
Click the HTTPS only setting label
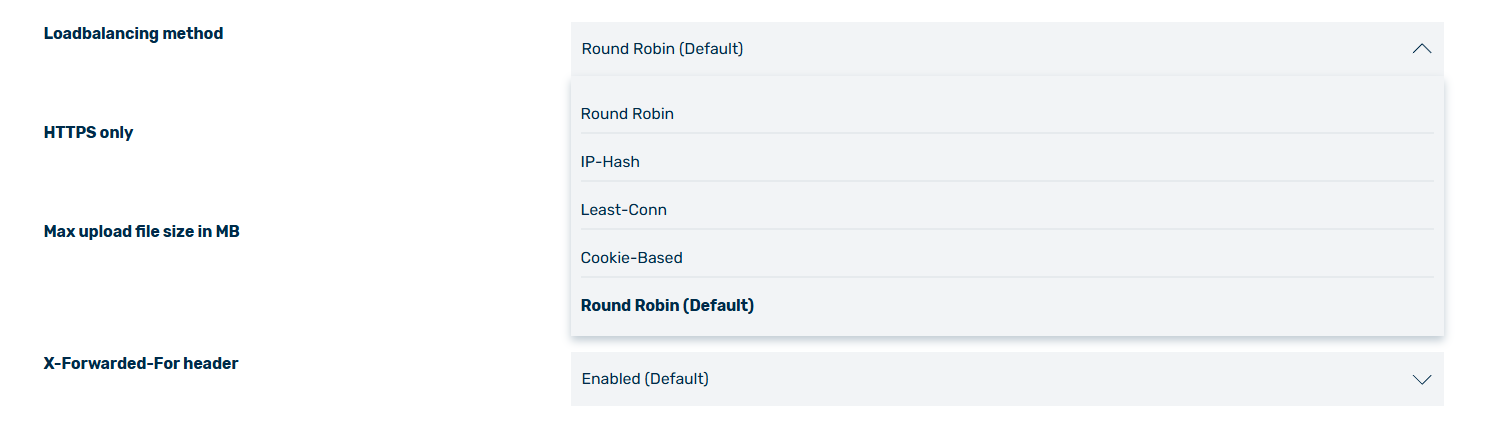point(88,133)
